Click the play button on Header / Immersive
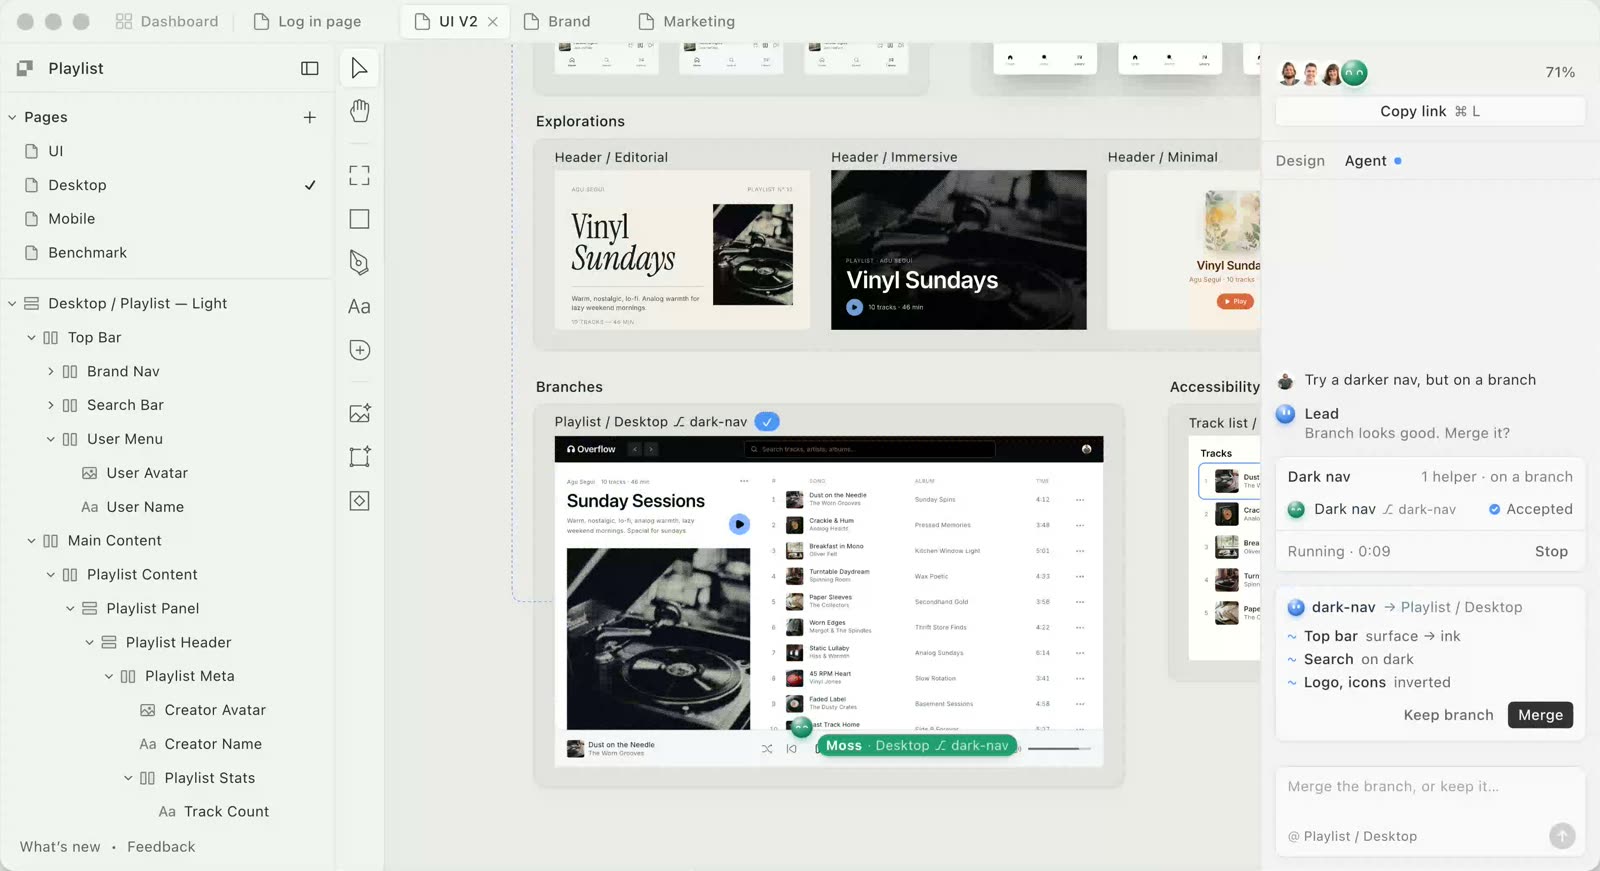Viewport: 1600px width, 871px height. coord(854,307)
